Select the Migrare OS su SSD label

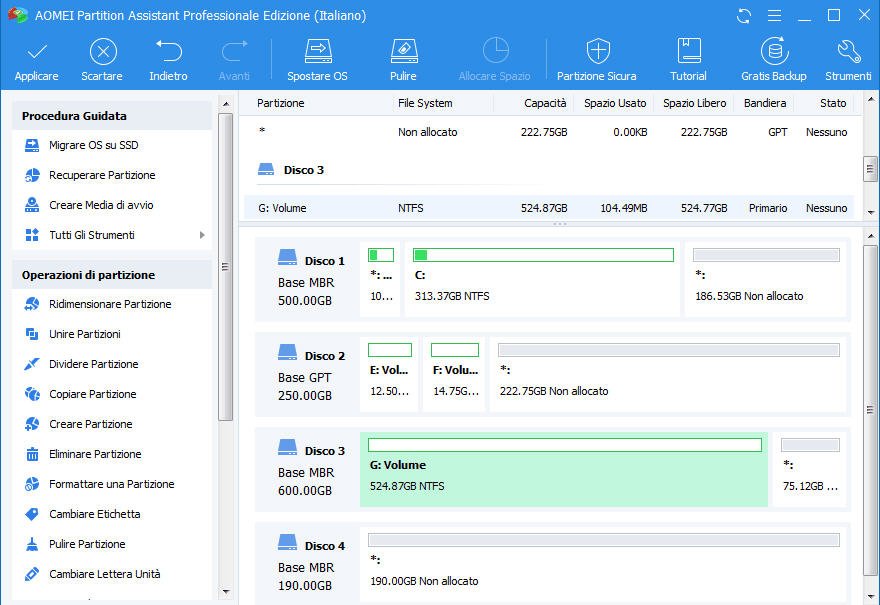[94, 145]
